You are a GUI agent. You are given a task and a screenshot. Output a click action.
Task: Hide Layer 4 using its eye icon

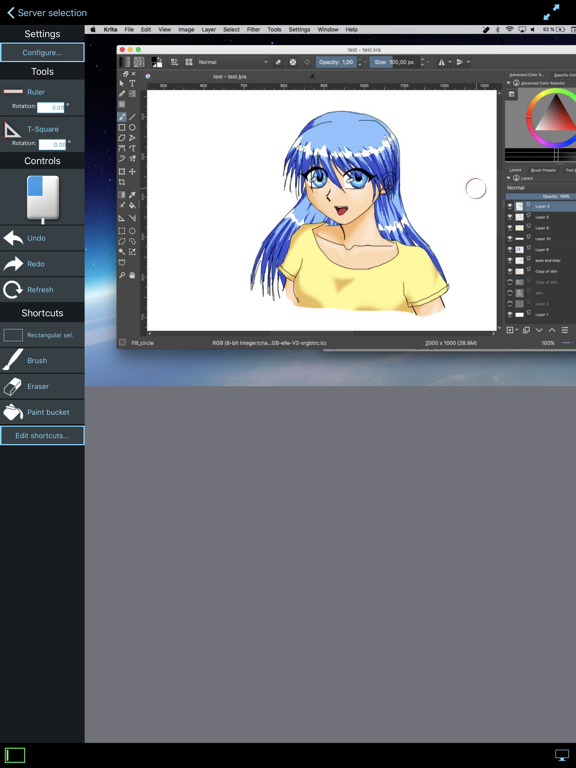[x=510, y=206]
